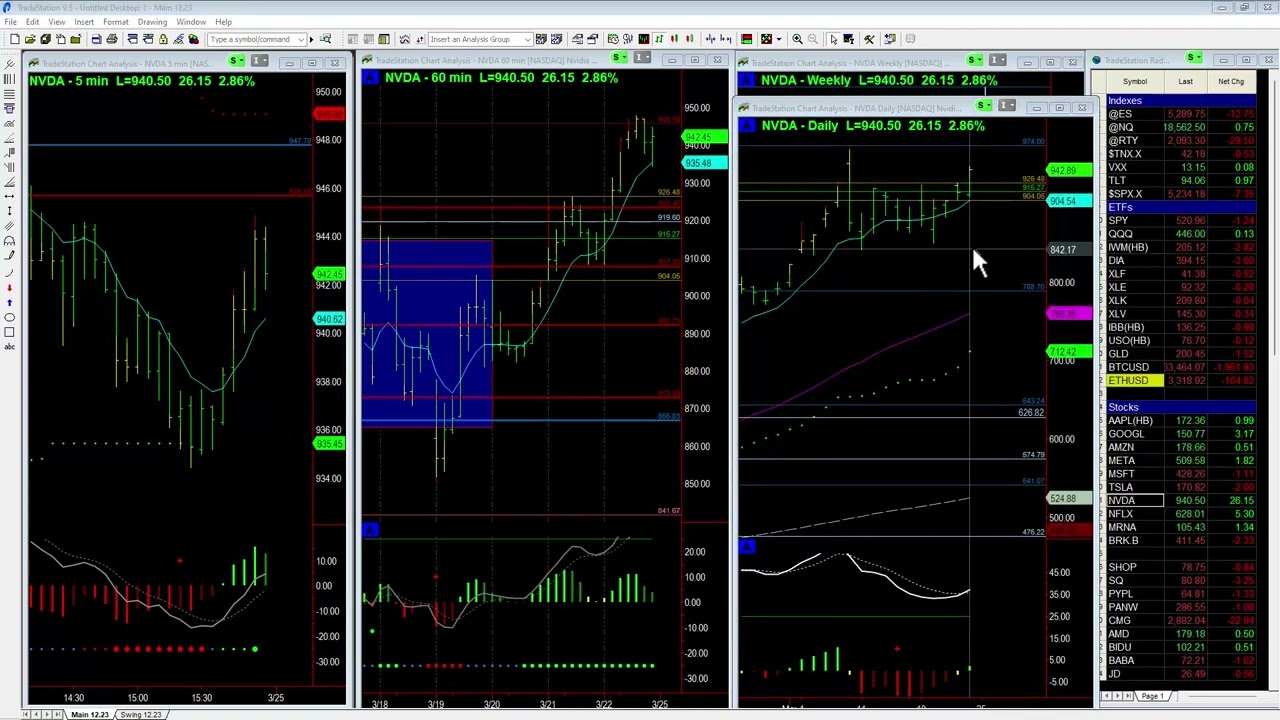Image resolution: width=1280 pixels, height=720 pixels.
Task: Click the window linking "1" button on the Weekly chart
Action: pyautogui.click(x=996, y=60)
